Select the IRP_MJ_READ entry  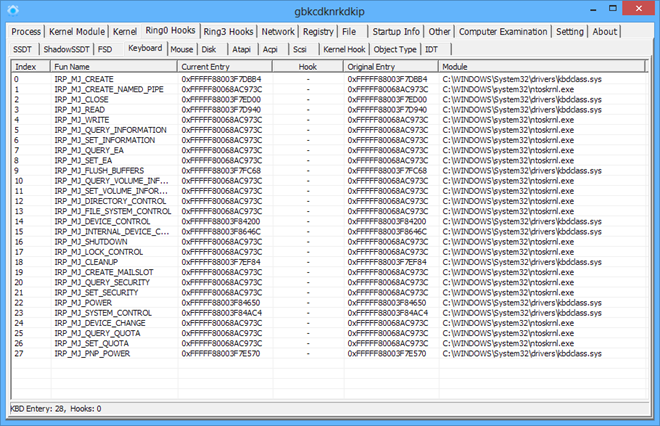pyautogui.click(x=80, y=109)
